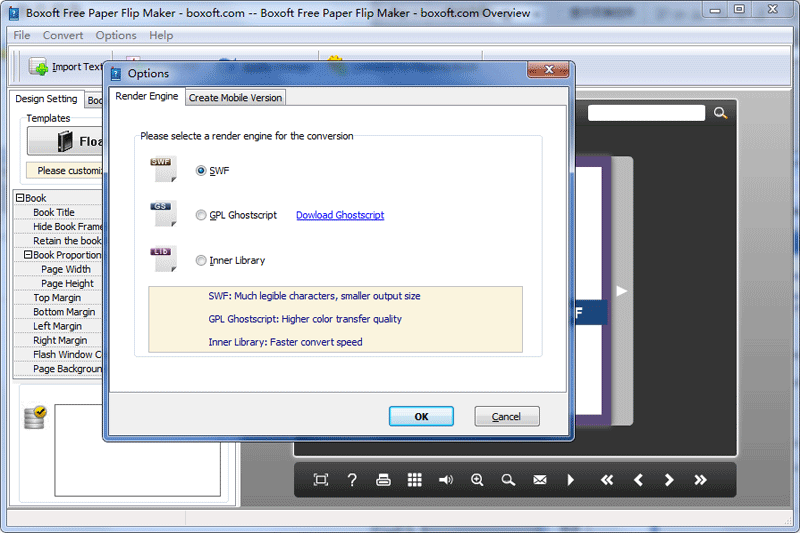The width and height of the screenshot is (800, 533).
Task: Go to previous page arrow
Action: pyautogui.click(x=638, y=479)
